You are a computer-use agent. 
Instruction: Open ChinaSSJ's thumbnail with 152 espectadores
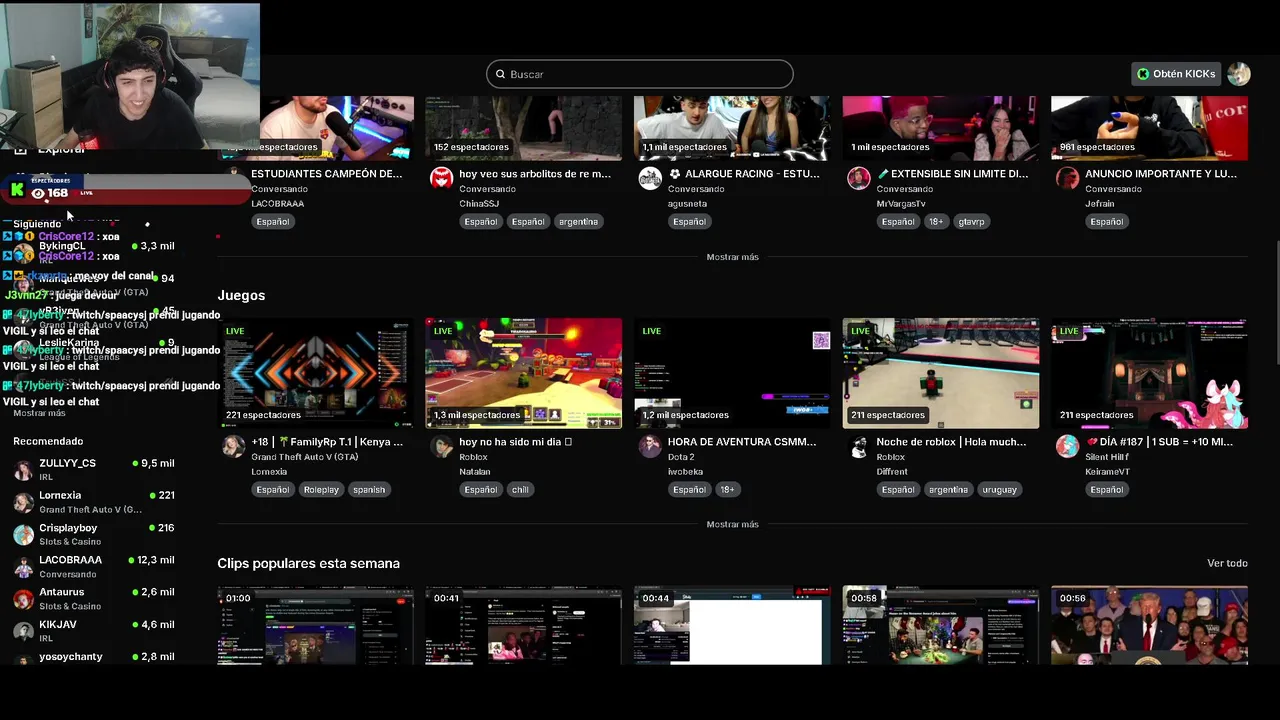pos(523,128)
